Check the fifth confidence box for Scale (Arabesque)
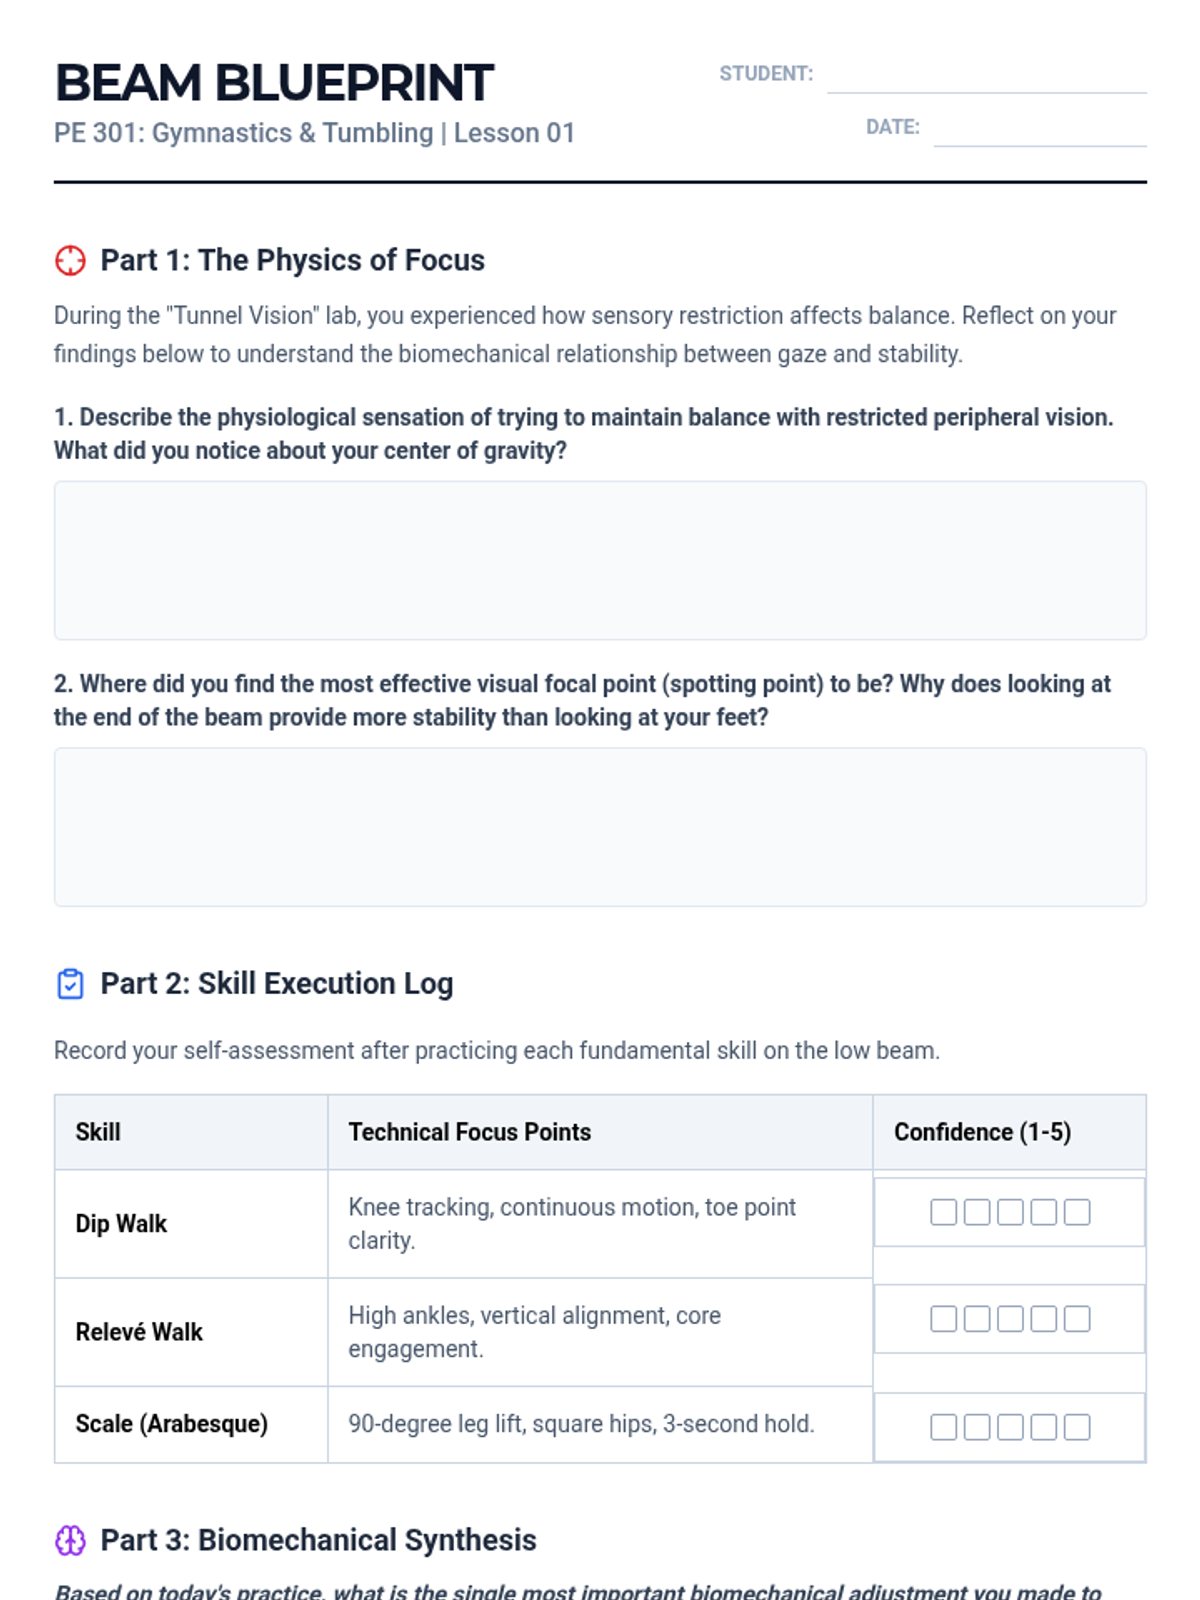This screenshot has height=1600, width=1200. [x=1077, y=1427]
